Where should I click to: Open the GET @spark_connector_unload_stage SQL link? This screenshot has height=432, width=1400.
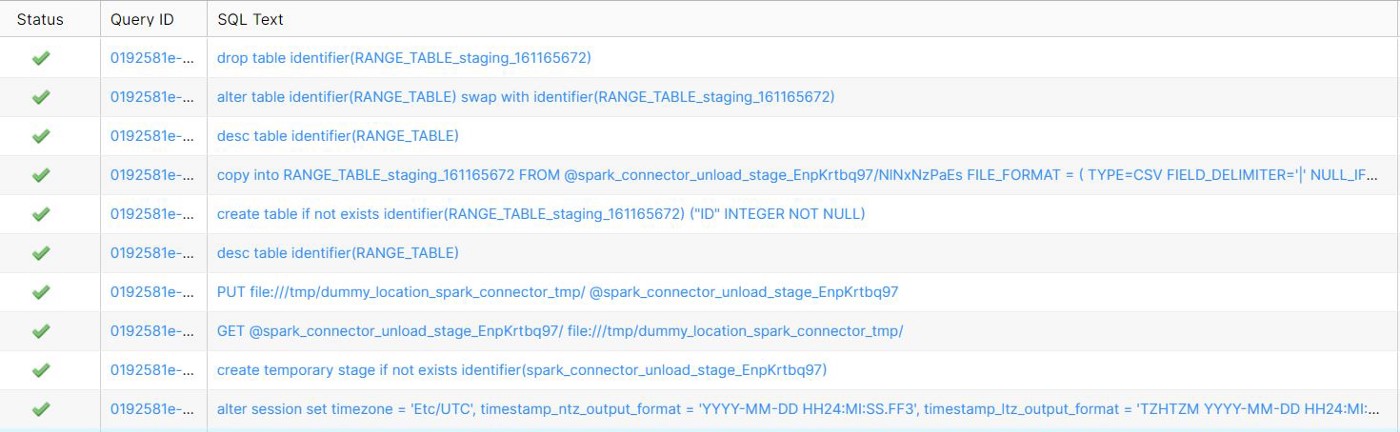560,331
